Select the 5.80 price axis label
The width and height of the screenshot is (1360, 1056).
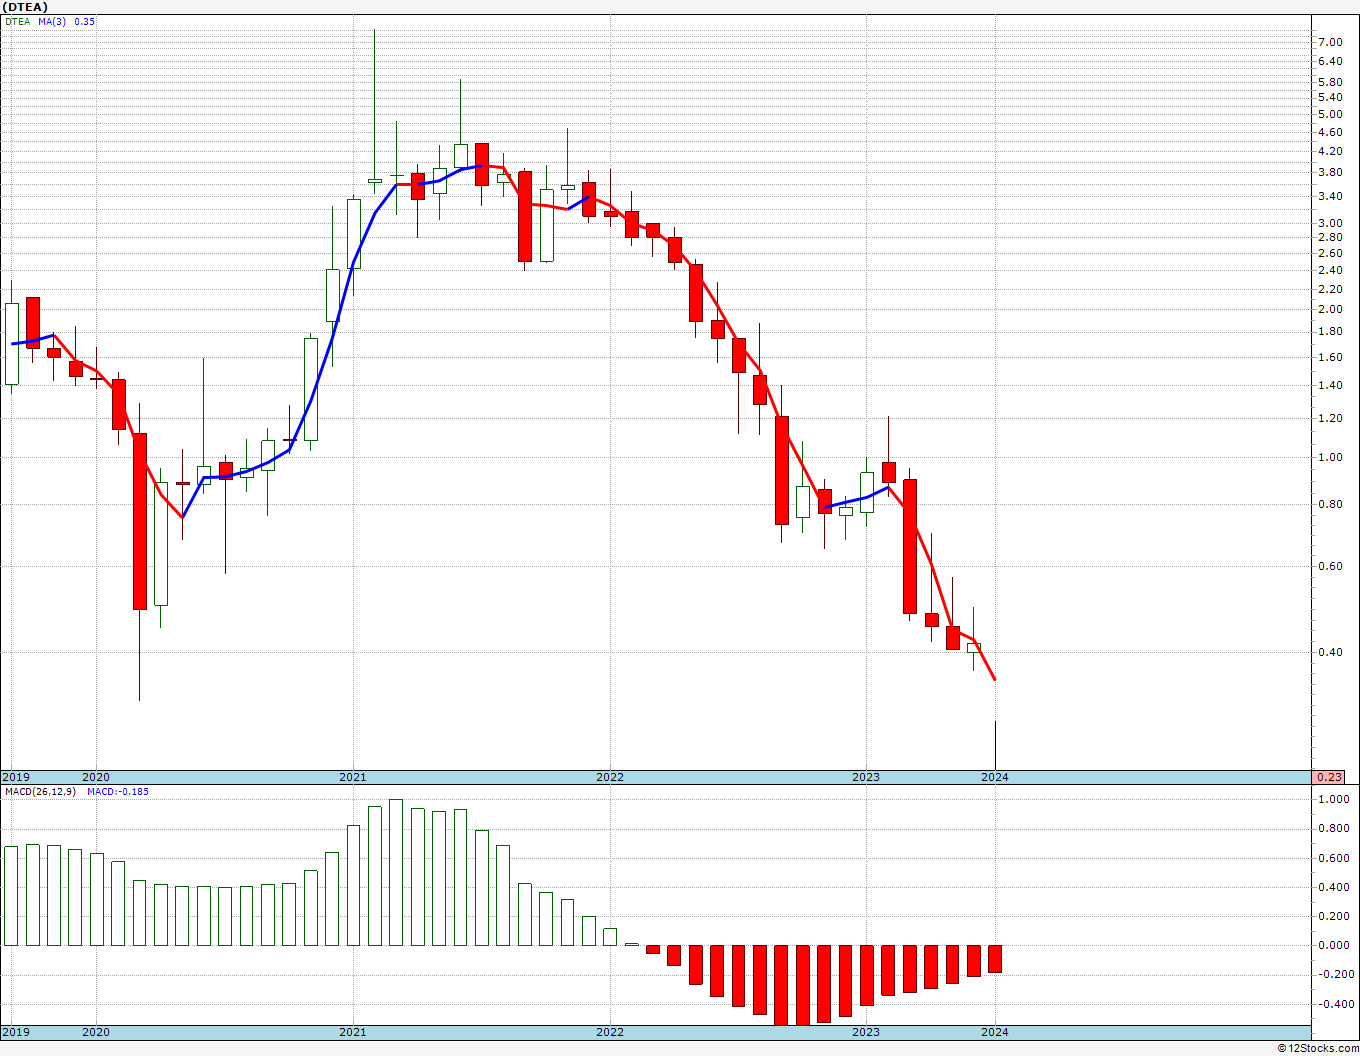1330,82
